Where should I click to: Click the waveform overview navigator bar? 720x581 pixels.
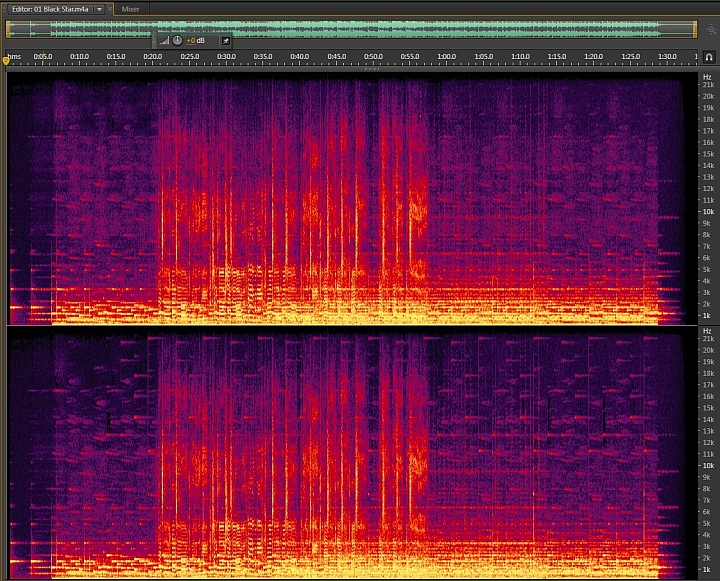(352, 29)
